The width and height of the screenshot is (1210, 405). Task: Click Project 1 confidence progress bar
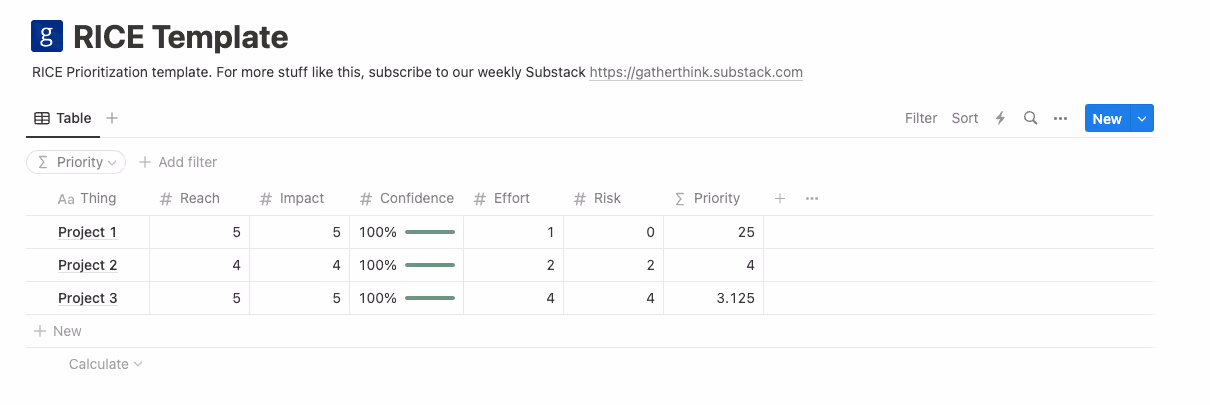430,232
